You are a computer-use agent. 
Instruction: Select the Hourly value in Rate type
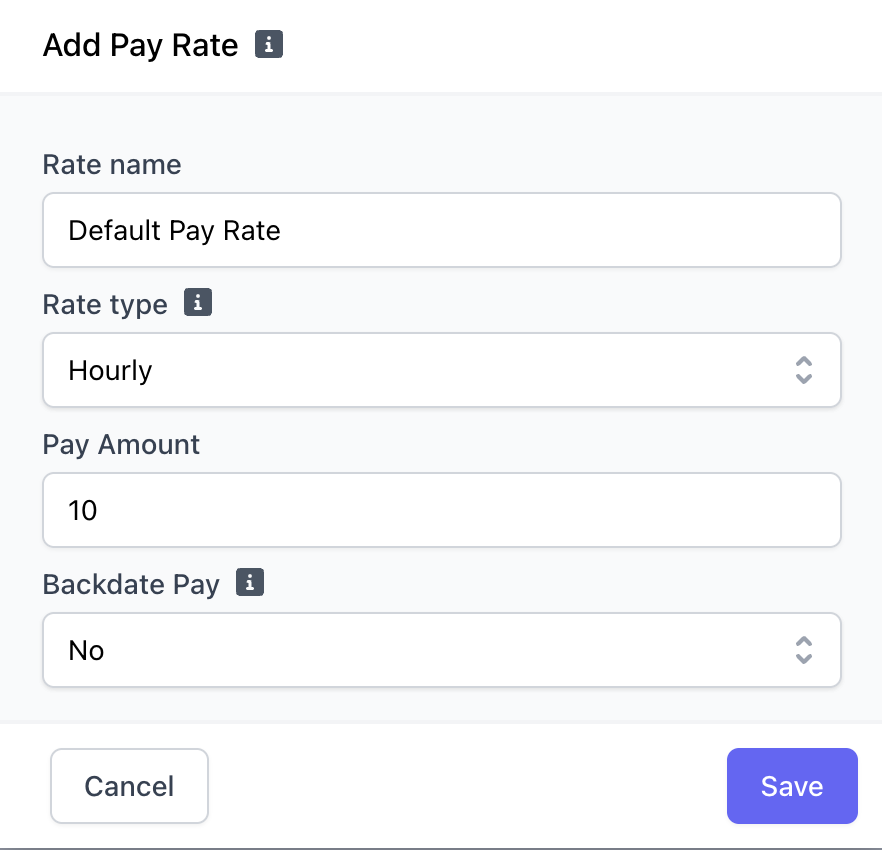110,371
